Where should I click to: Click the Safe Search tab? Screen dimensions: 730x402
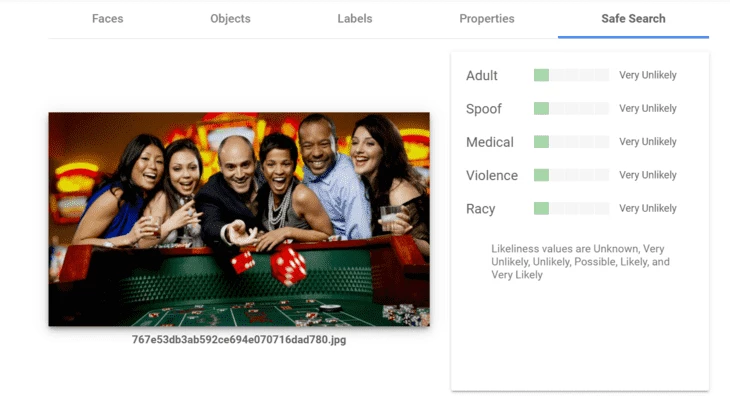[x=633, y=19]
